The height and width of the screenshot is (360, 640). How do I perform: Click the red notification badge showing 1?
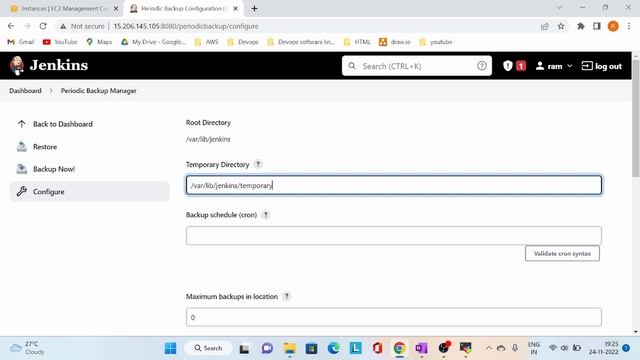(x=521, y=66)
